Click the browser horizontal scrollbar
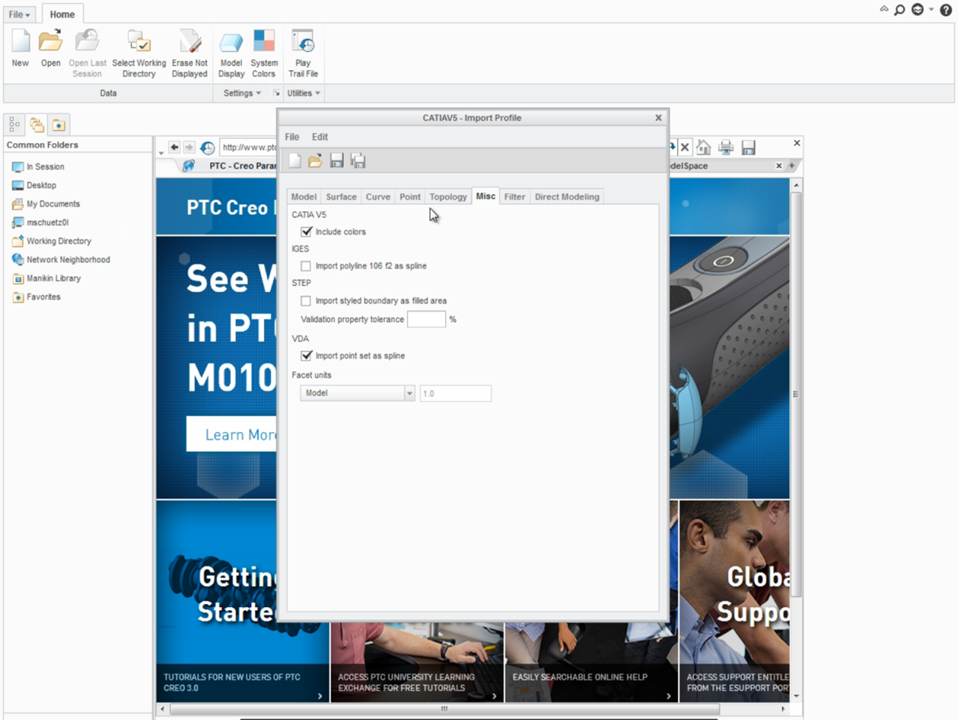Image resolution: width=958 pixels, height=720 pixels. [x=444, y=709]
